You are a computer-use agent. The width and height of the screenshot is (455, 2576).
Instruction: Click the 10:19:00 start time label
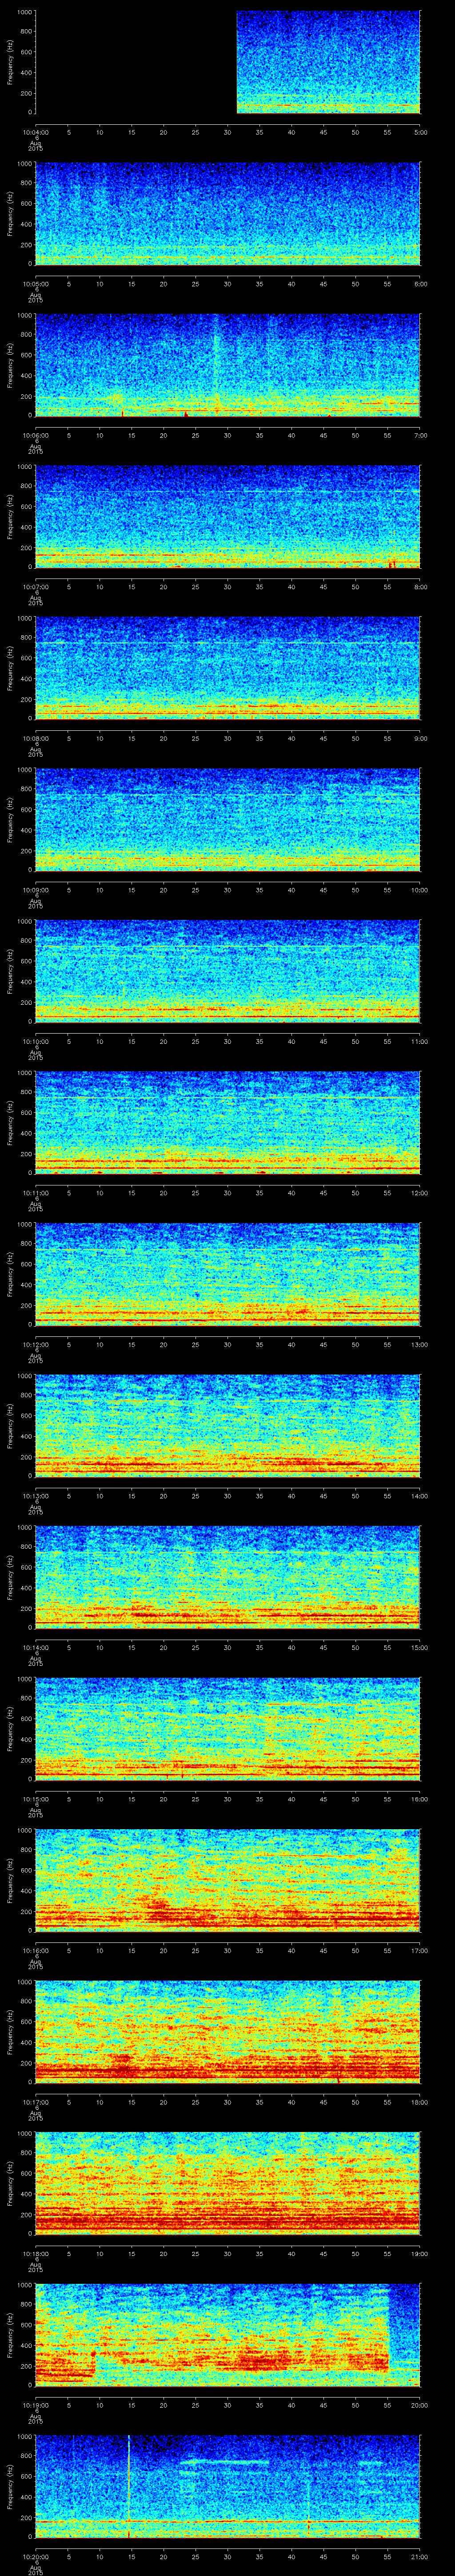click(x=35, y=2405)
